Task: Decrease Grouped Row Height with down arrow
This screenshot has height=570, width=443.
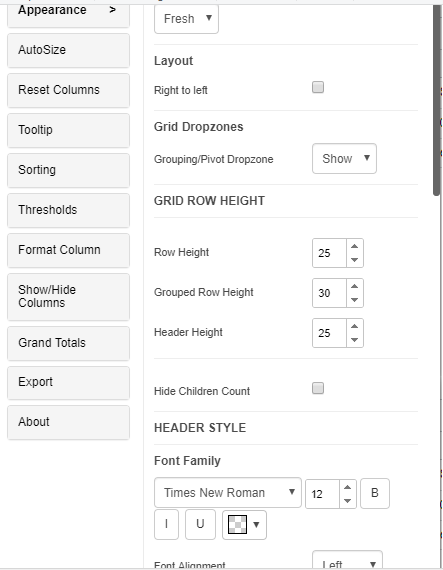Action: [x=355, y=300]
